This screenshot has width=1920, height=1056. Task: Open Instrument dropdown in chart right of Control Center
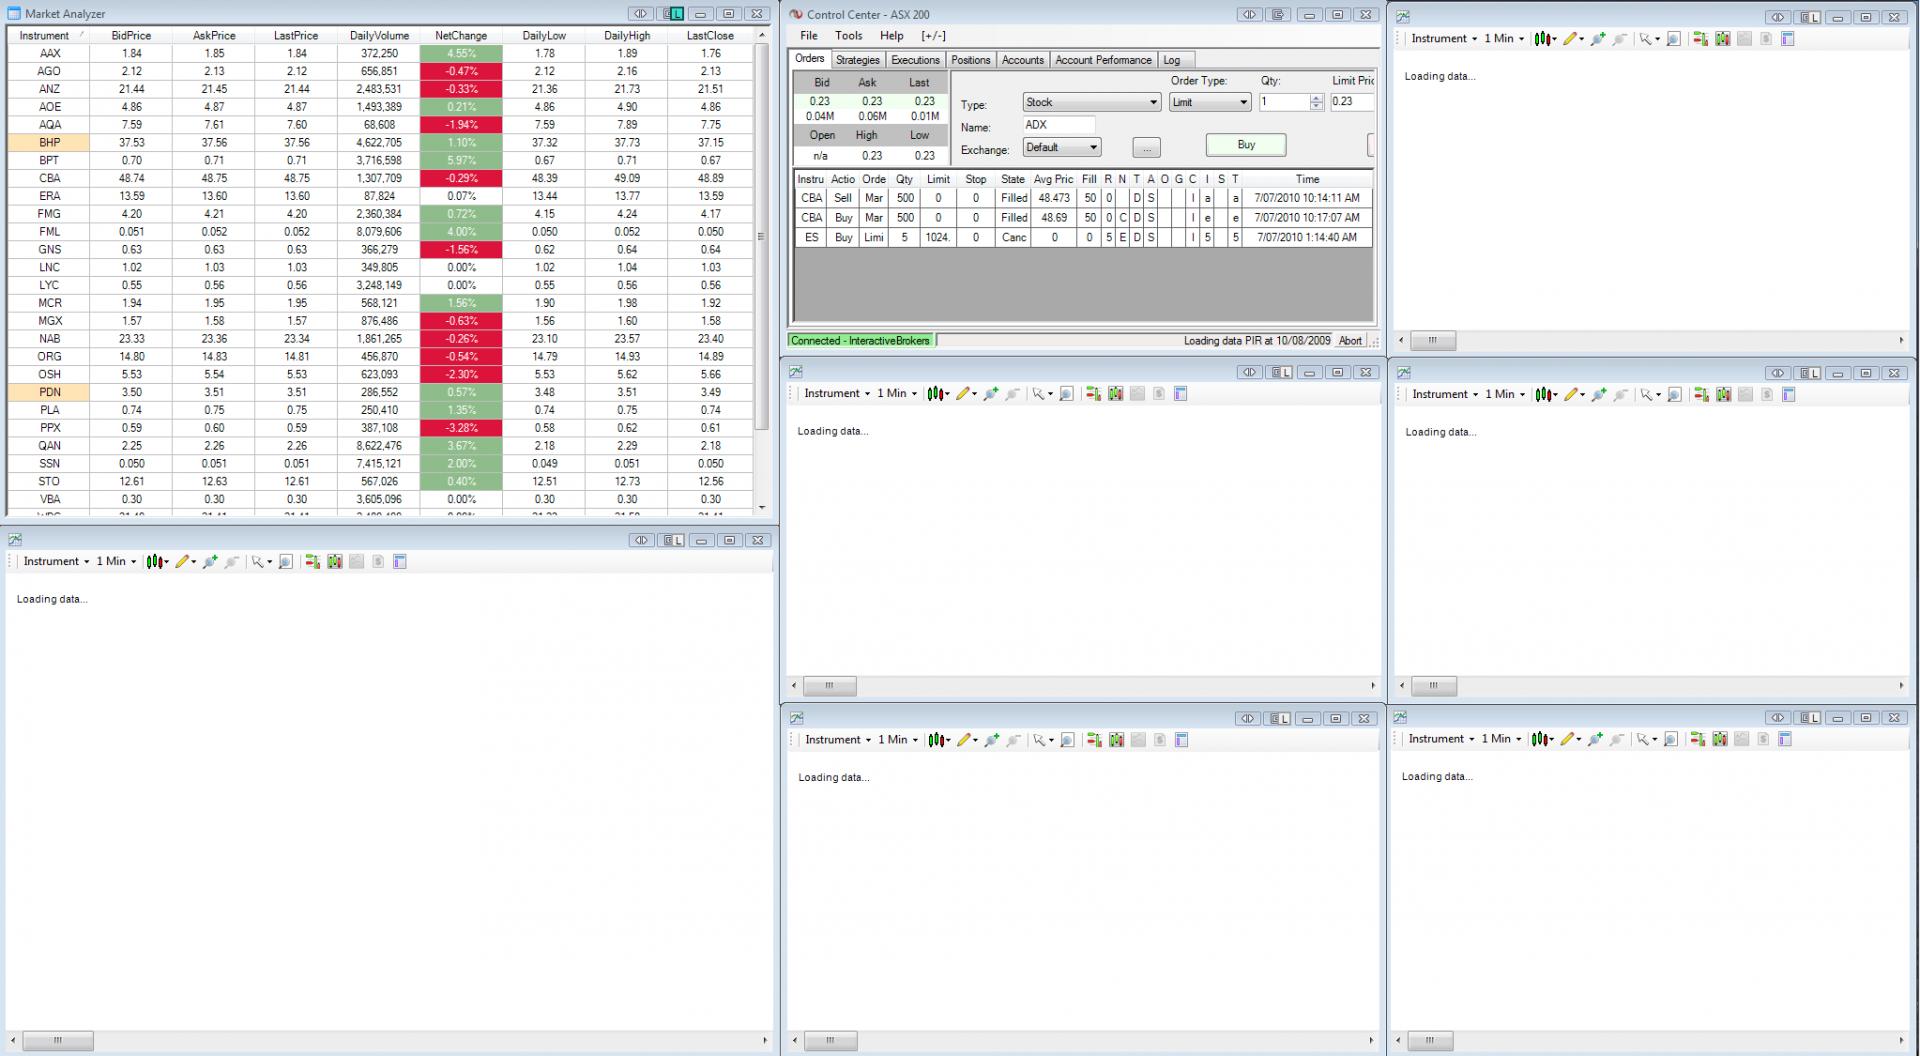tap(1444, 39)
